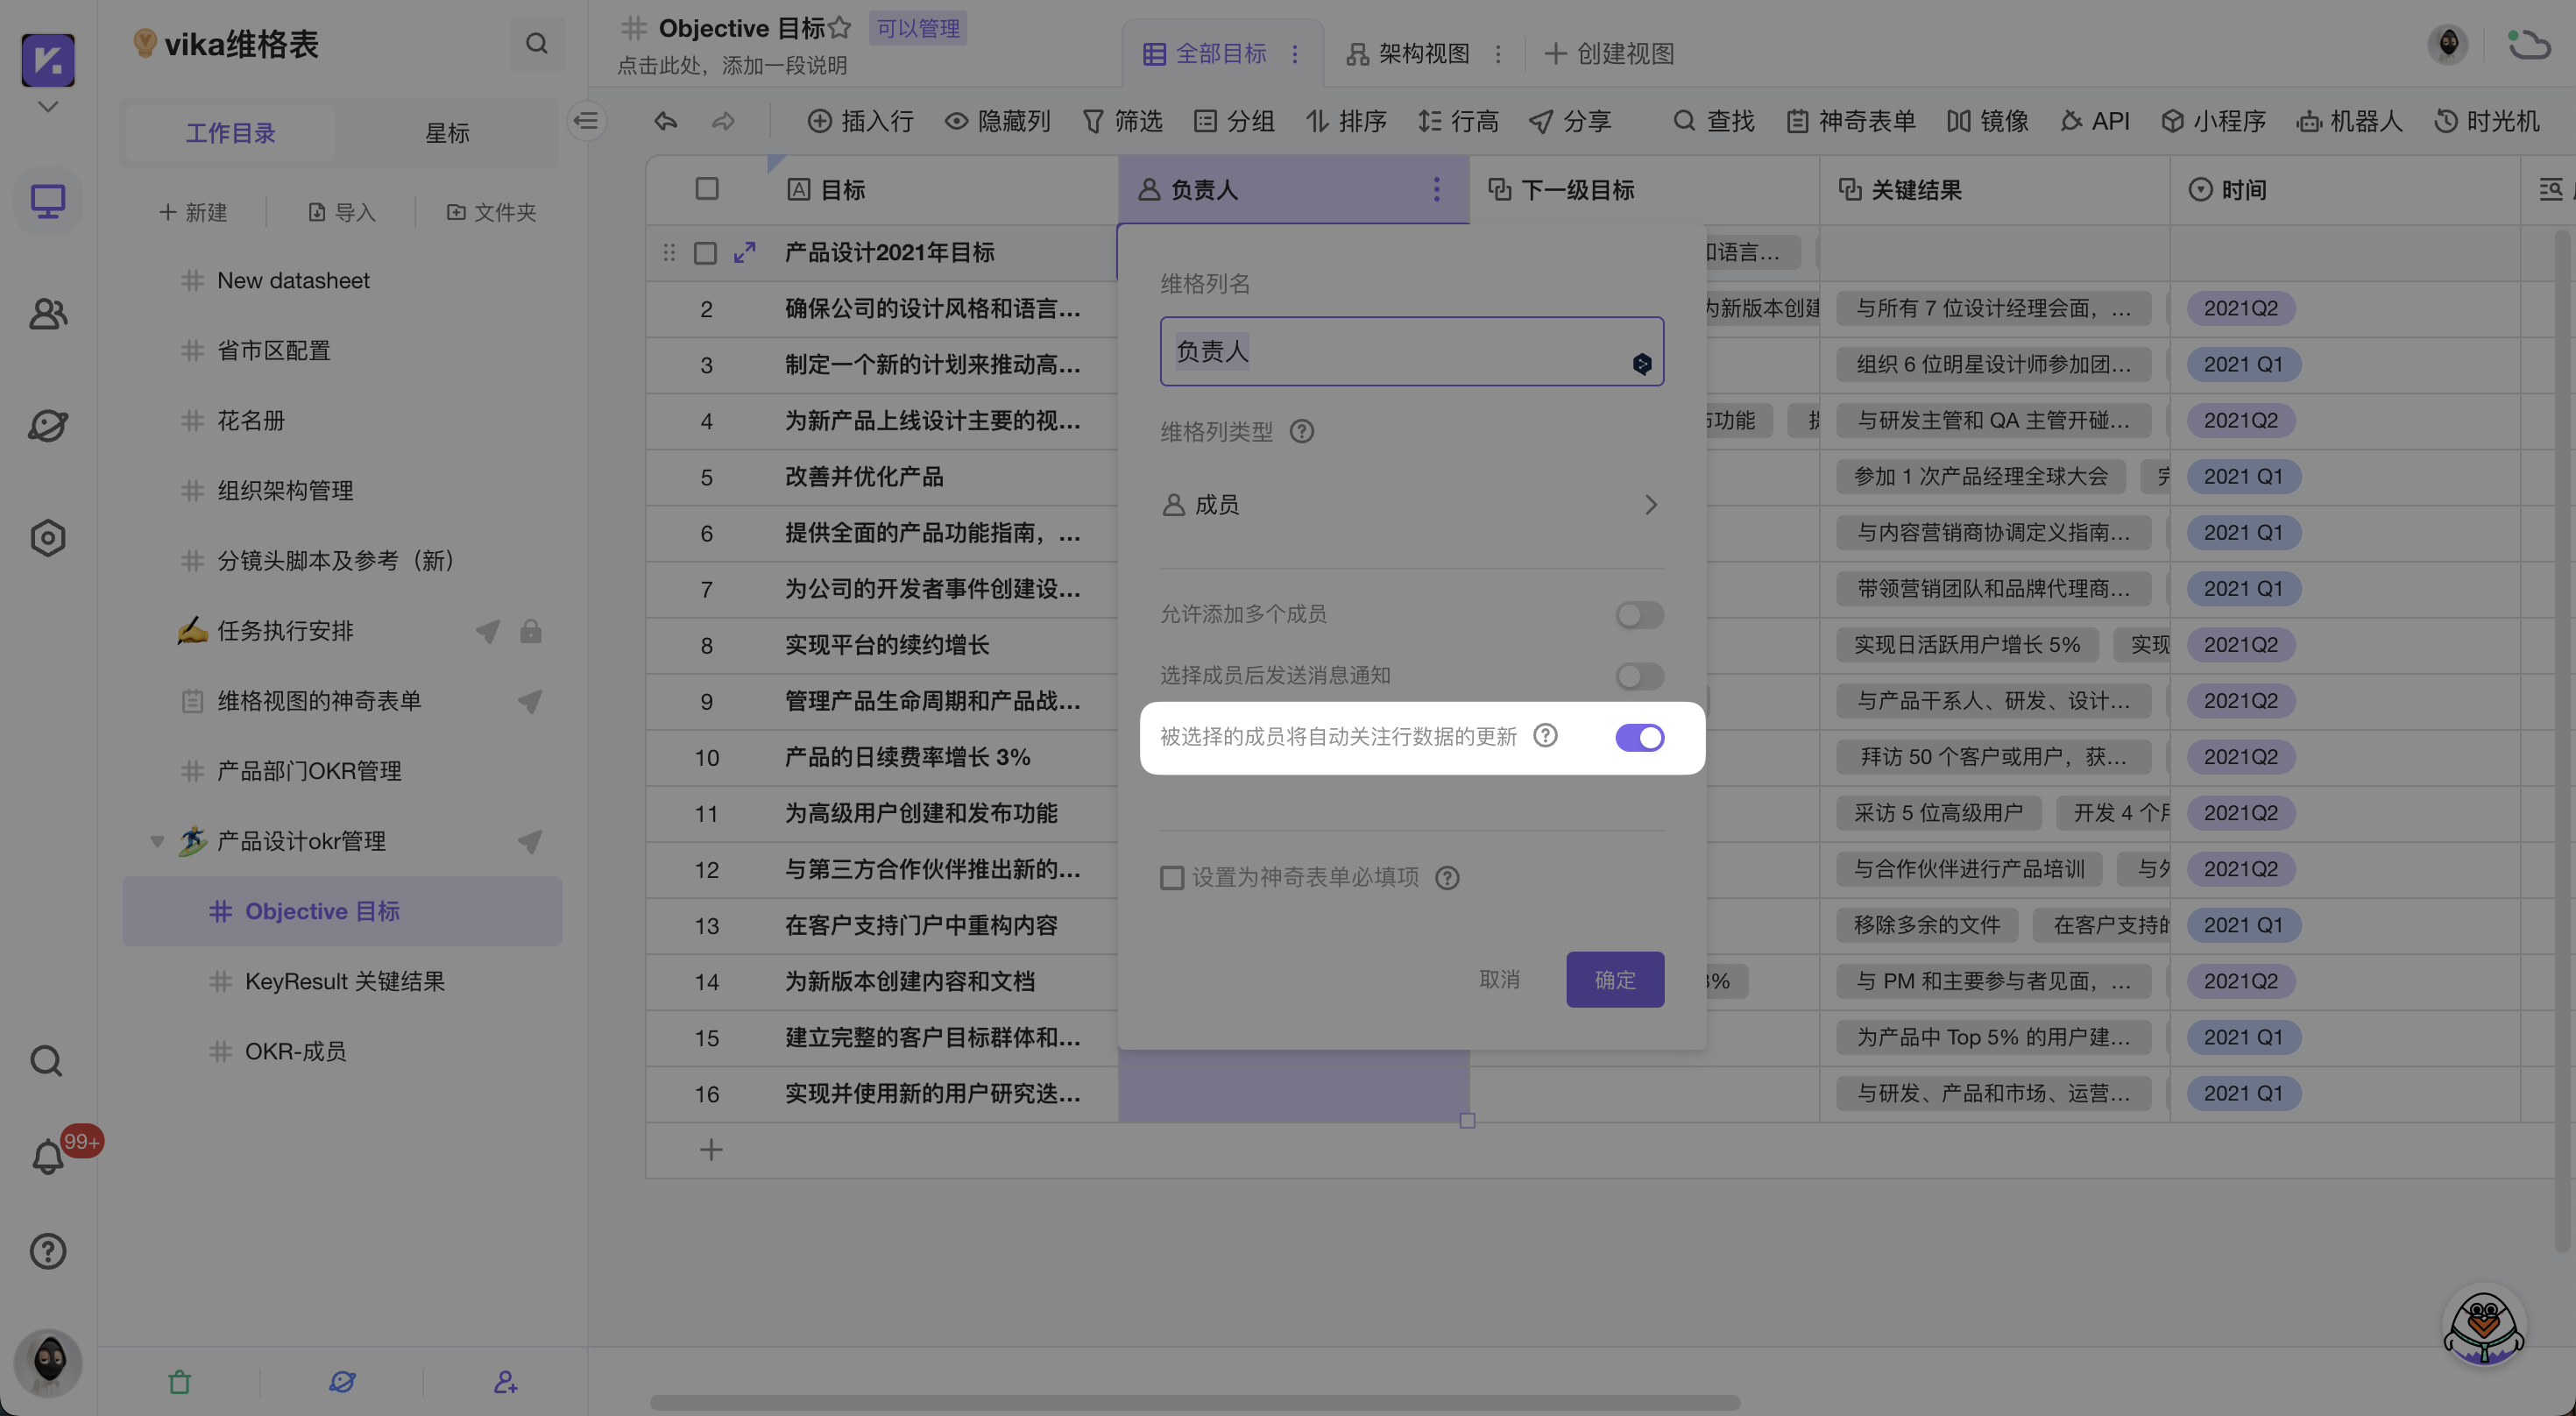Click the 时光机 (time machine) icon
Screen dimensions: 2576x1416
tap(2487, 121)
